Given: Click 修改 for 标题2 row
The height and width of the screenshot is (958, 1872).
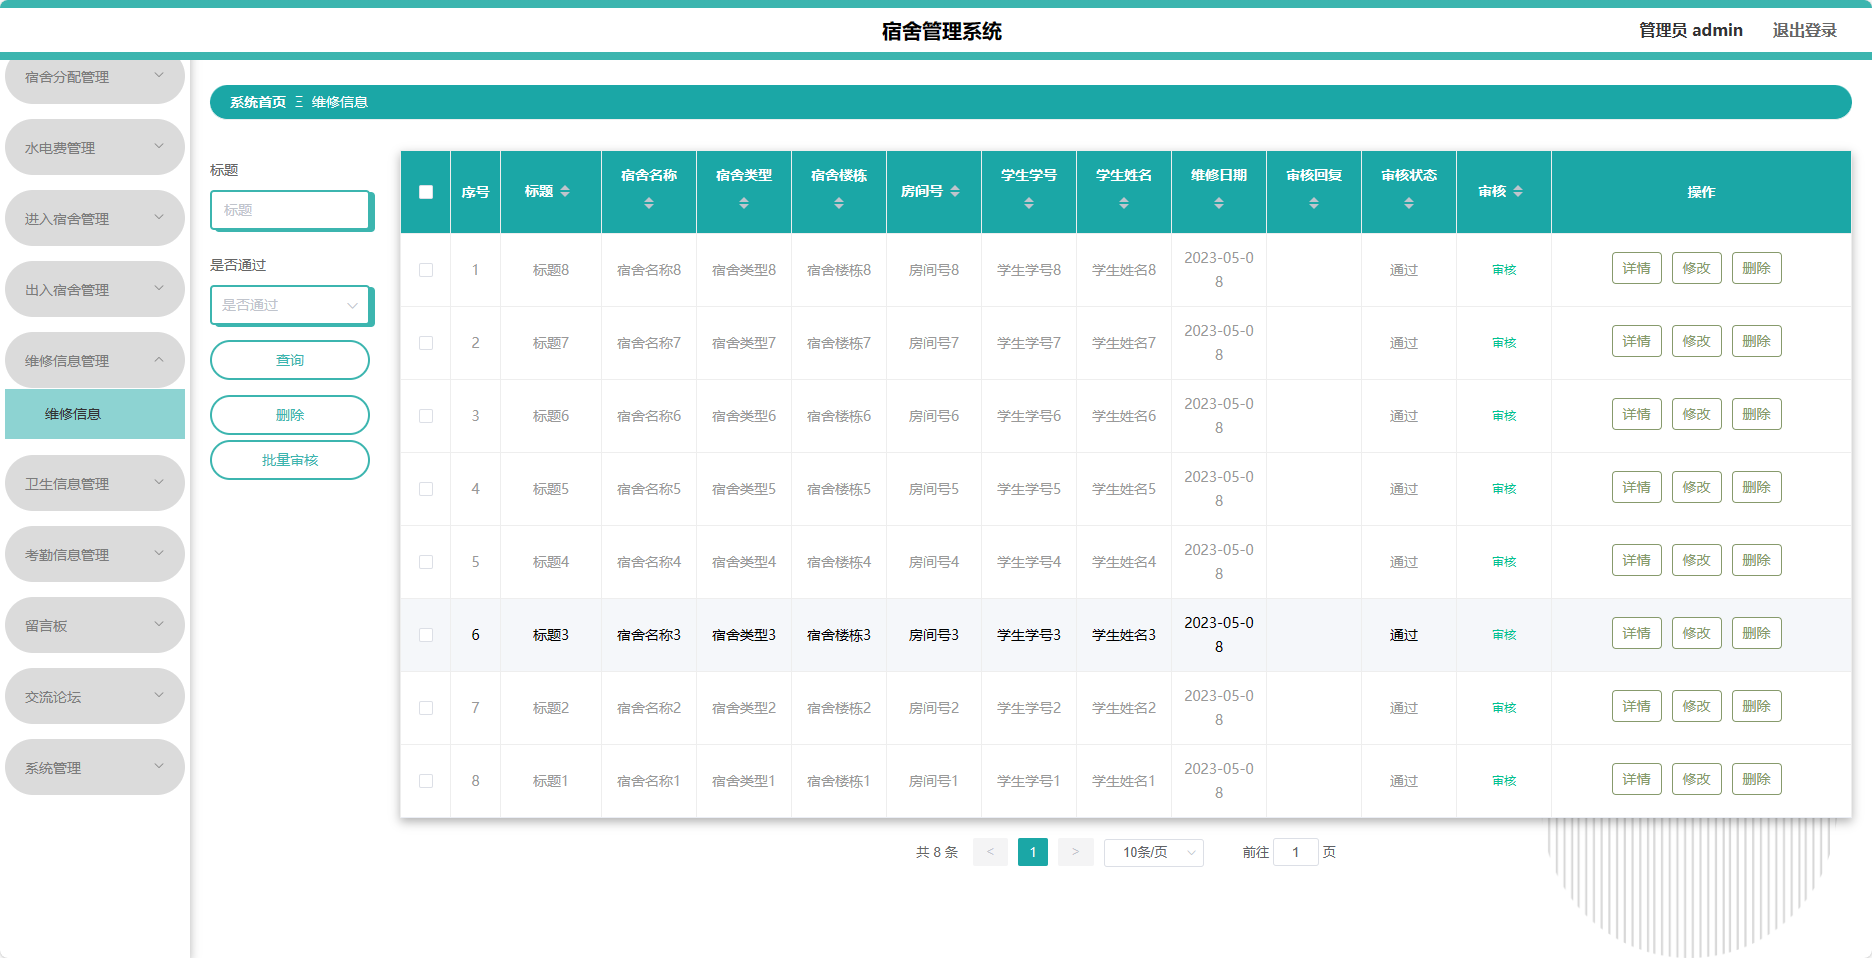Looking at the screenshot, I should coord(1697,706).
